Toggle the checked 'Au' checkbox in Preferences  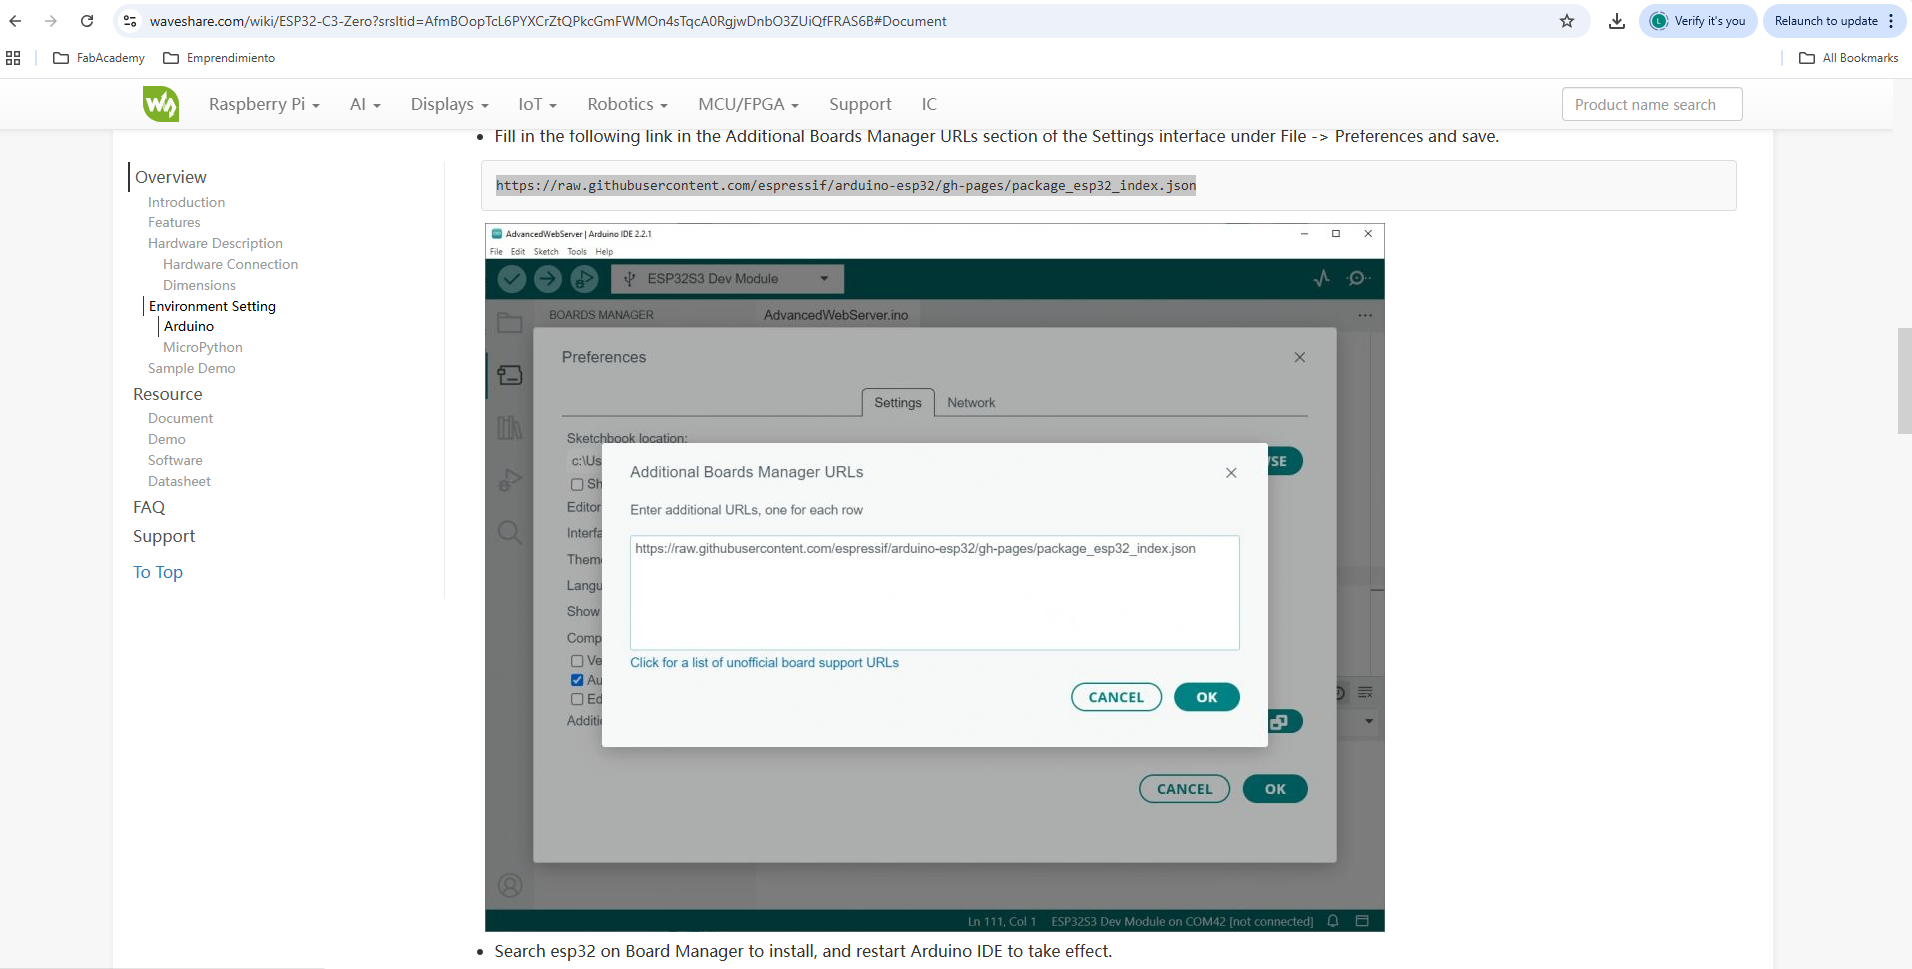click(x=577, y=680)
